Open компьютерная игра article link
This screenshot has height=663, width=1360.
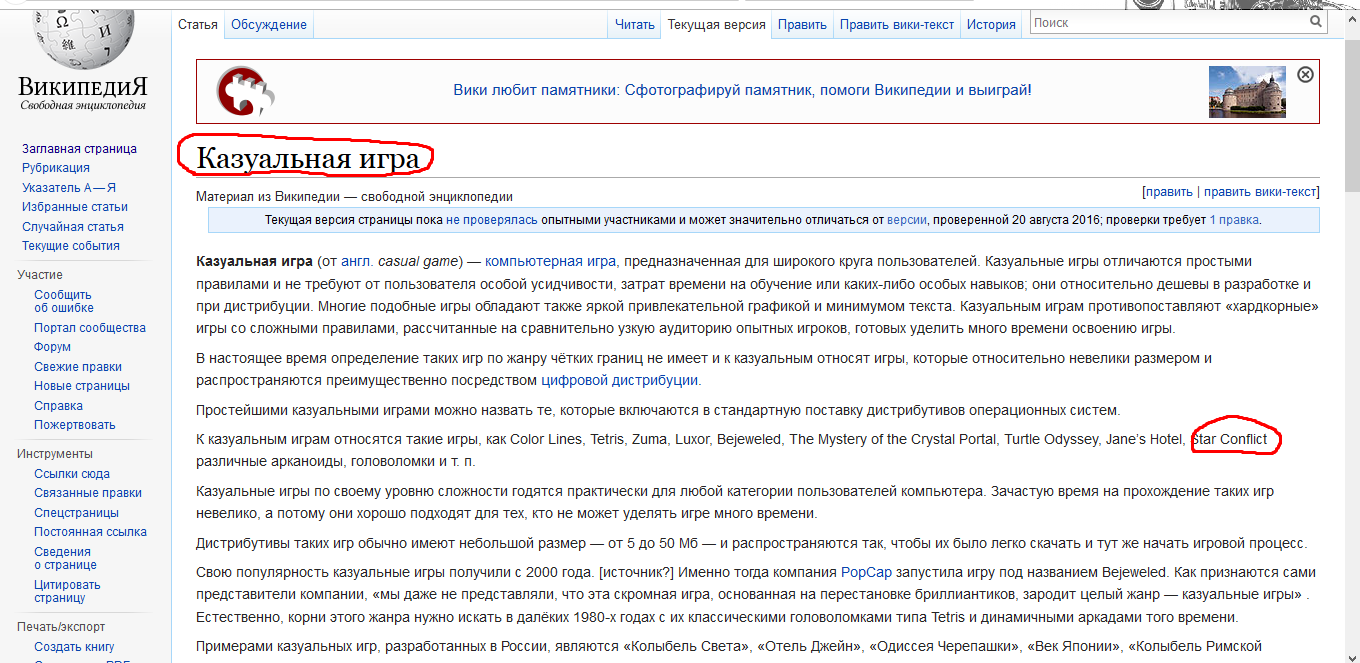pos(550,262)
